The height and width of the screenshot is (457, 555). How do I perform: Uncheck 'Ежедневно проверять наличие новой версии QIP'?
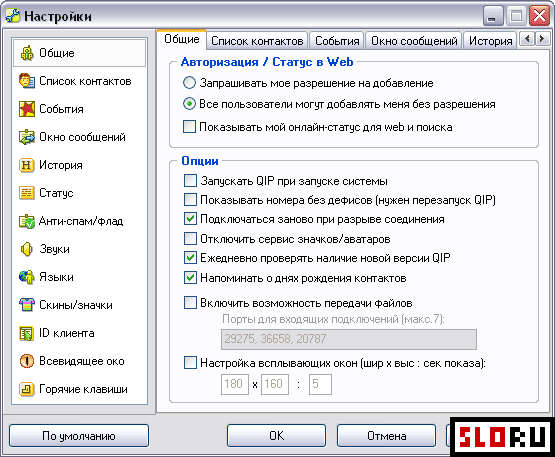click(190, 258)
